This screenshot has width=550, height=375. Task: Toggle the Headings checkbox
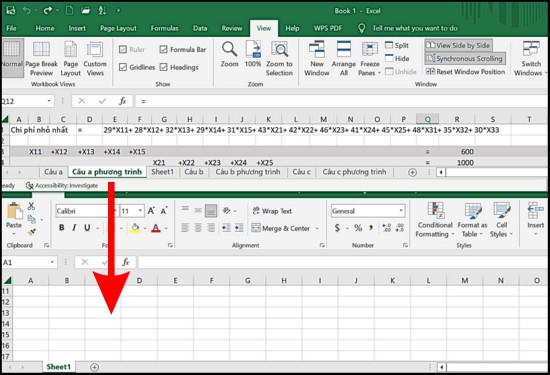coord(163,67)
